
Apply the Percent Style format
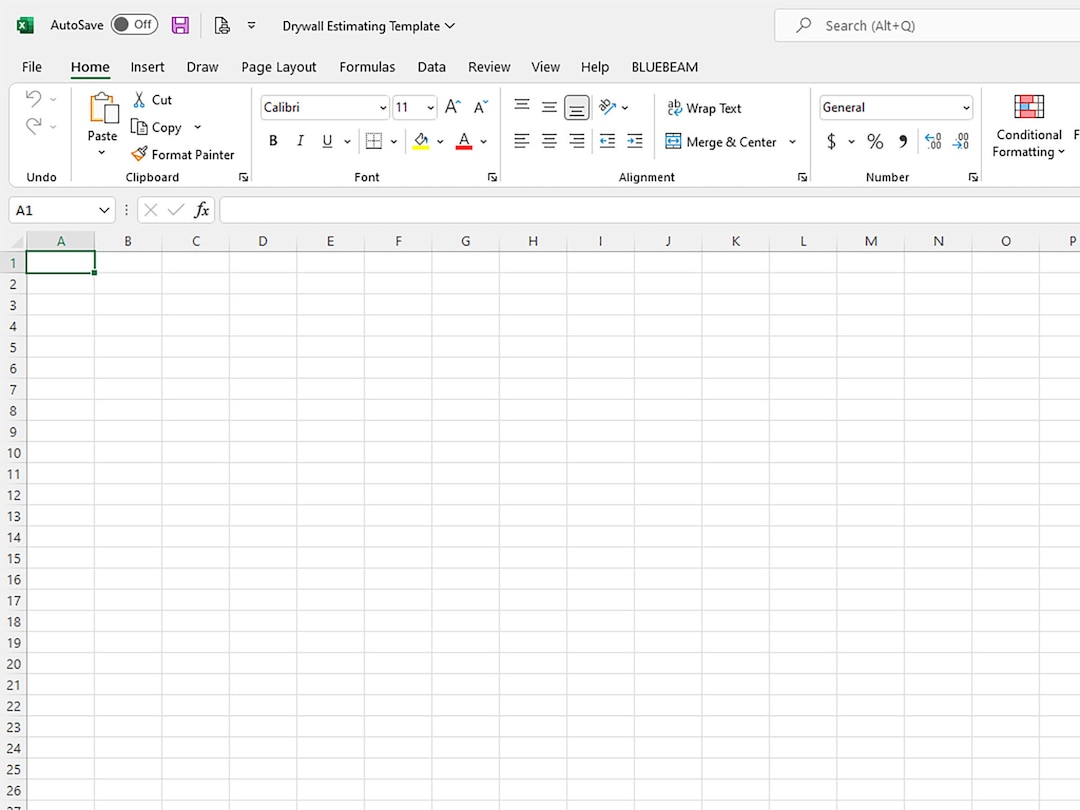click(x=875, y=141)
